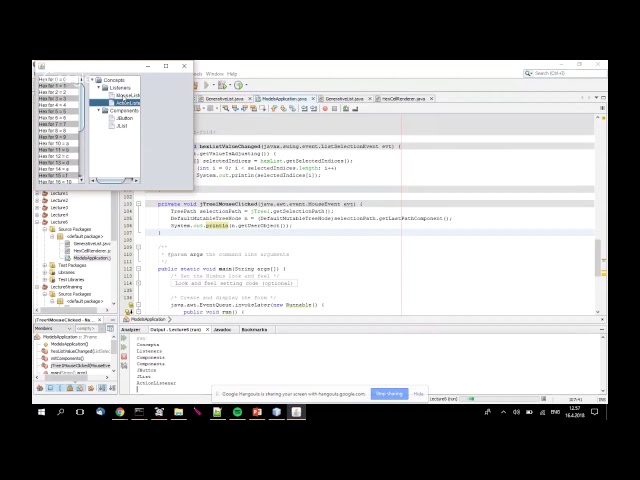Open File Explorer from the taskbar
Image resolution: width=640 pixels, height=480 pixels.
(178, 412)
